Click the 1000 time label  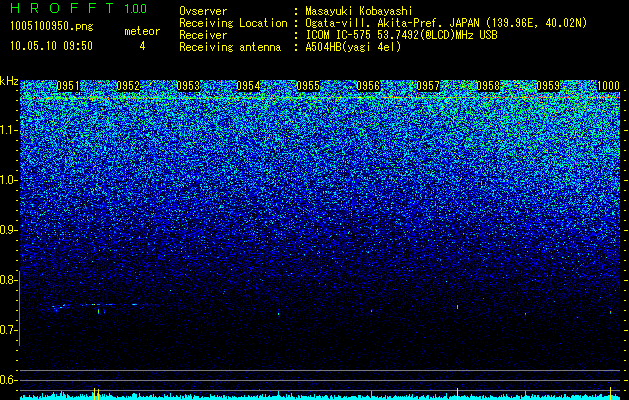608,86
